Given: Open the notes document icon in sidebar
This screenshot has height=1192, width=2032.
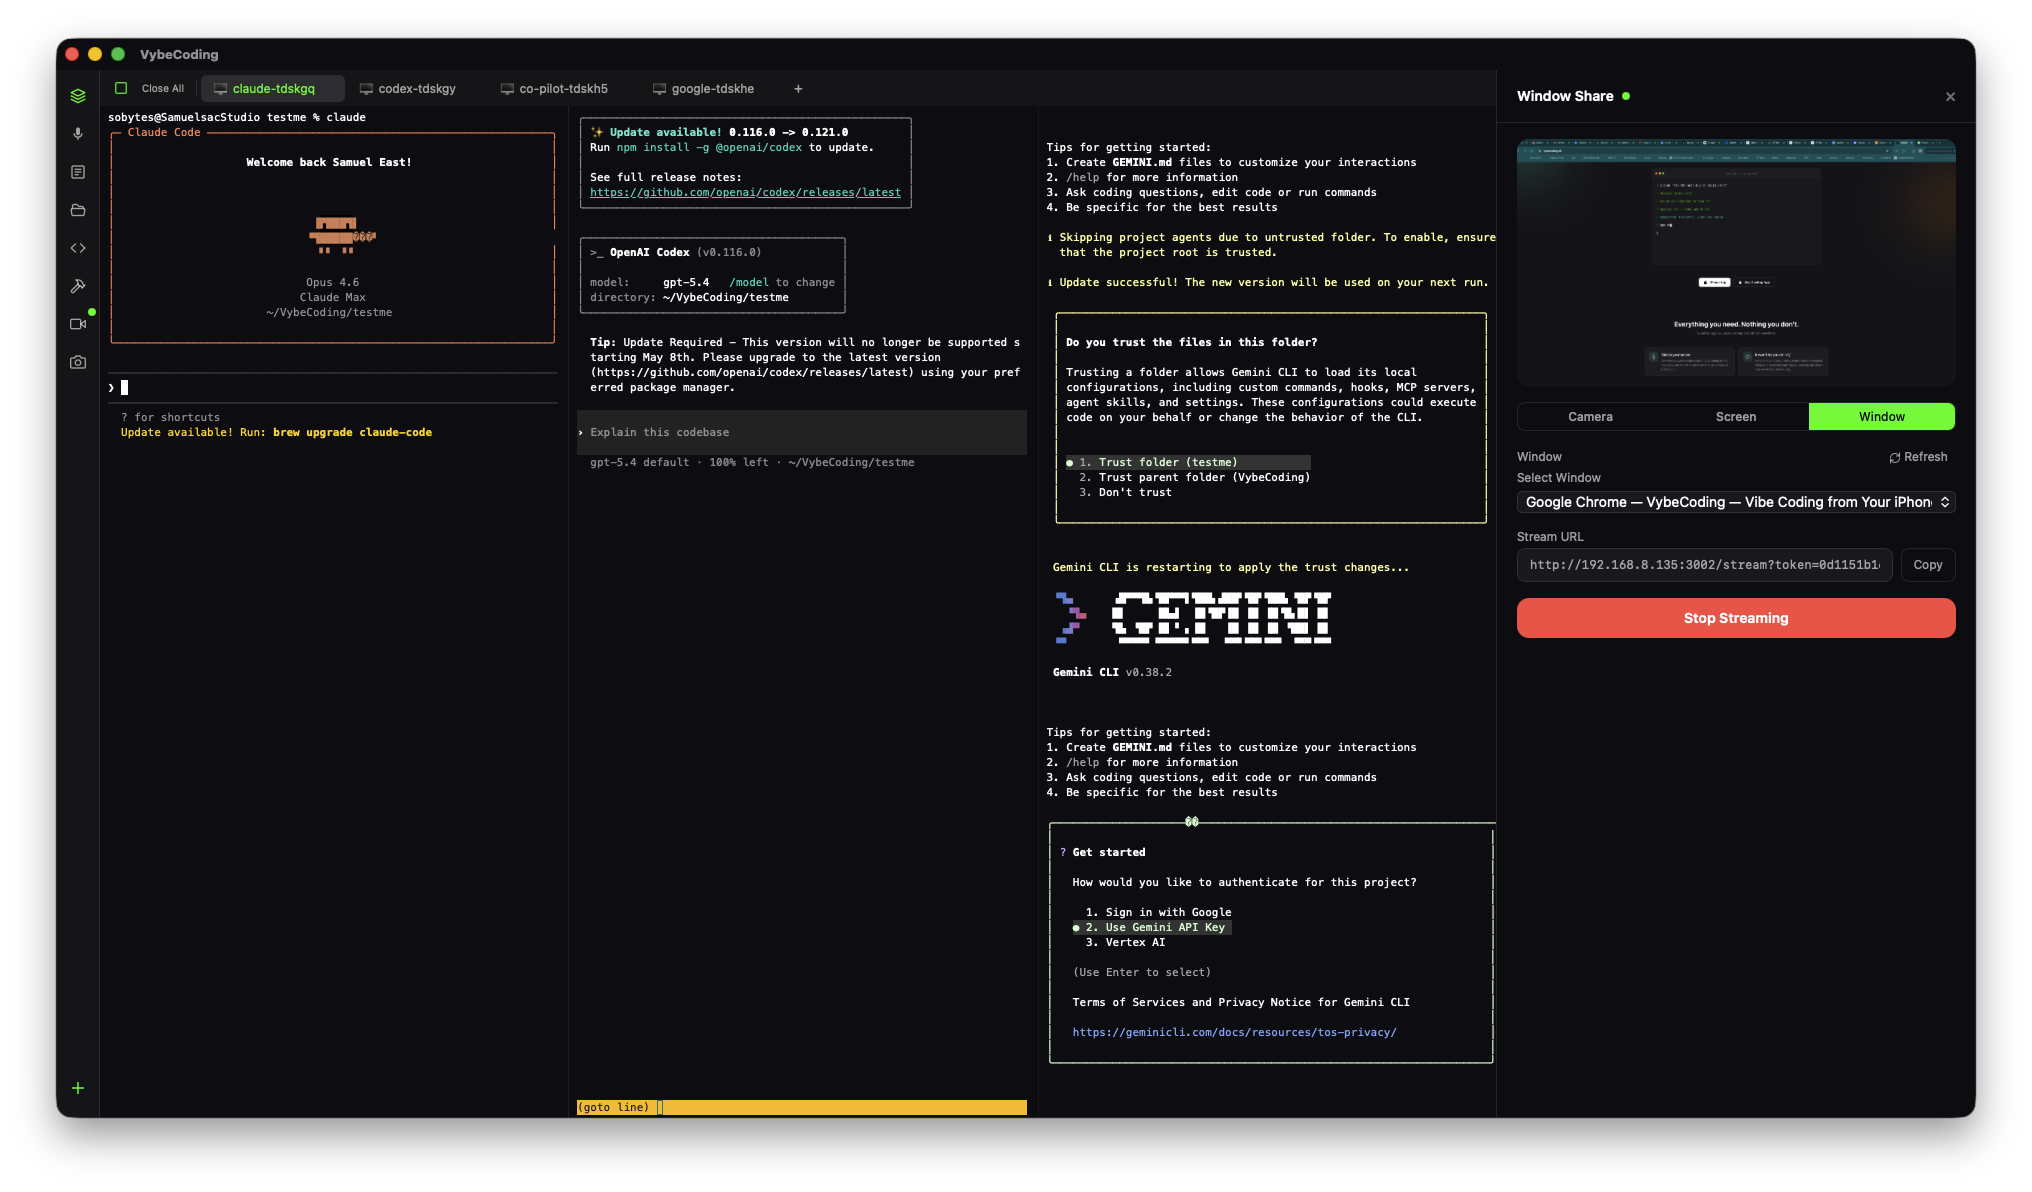Looking at the screenshot, I should click(x=78, y=171).
